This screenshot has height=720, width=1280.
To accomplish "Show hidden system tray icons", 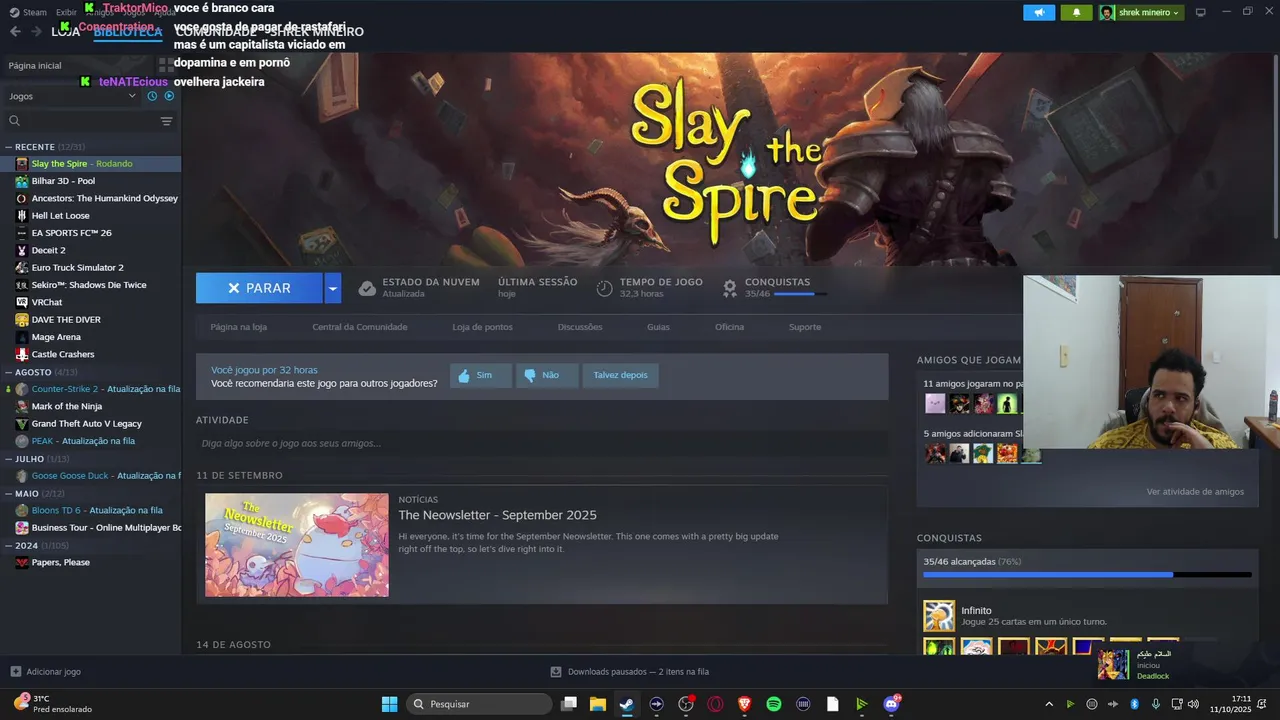I will coord(1049,704).
